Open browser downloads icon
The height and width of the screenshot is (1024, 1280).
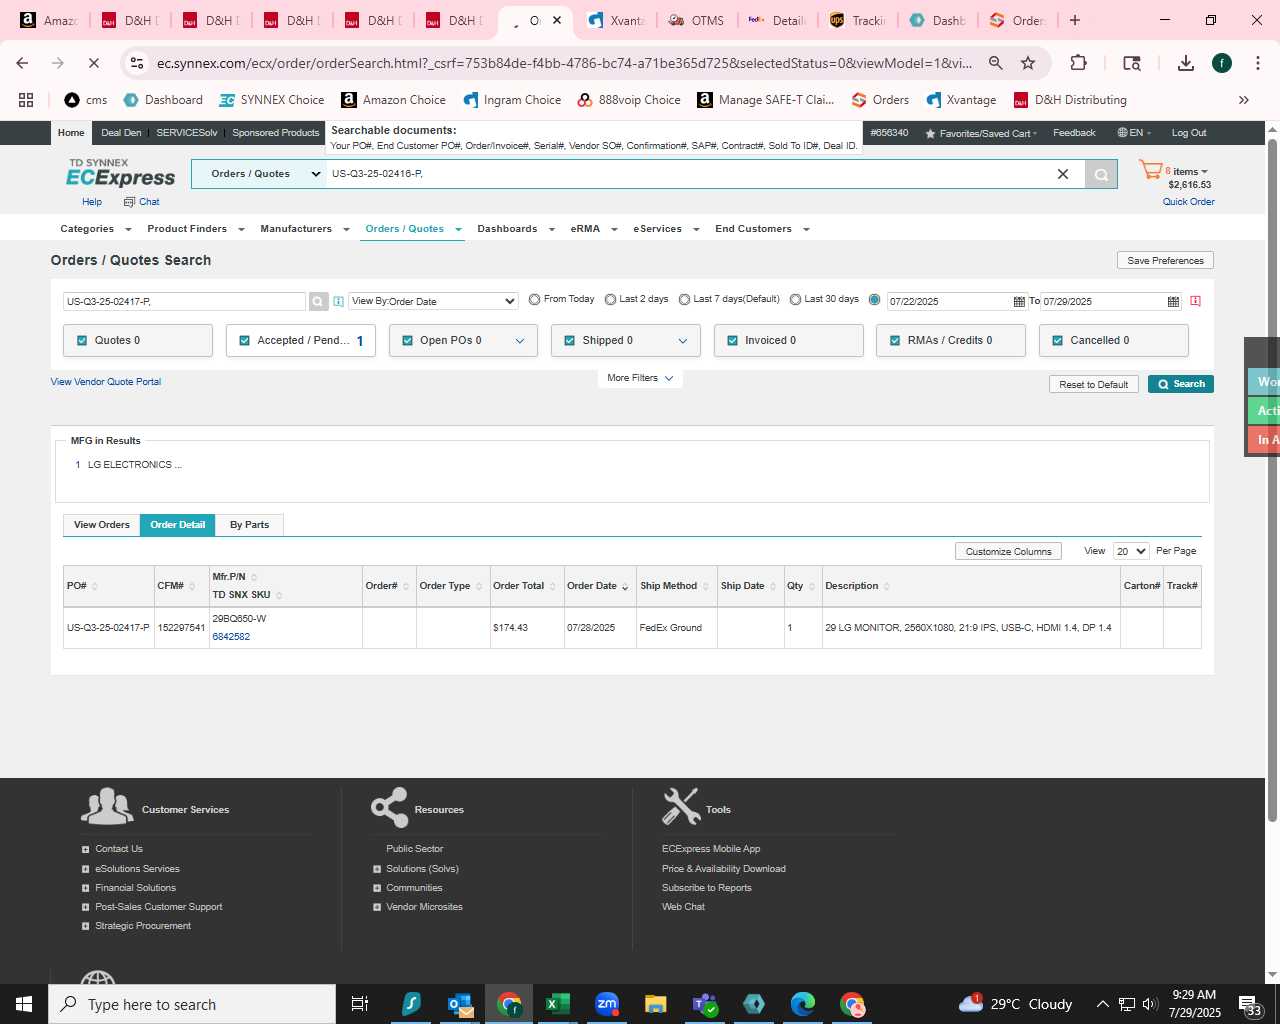pyautogui.click(x=1186, y=63)
